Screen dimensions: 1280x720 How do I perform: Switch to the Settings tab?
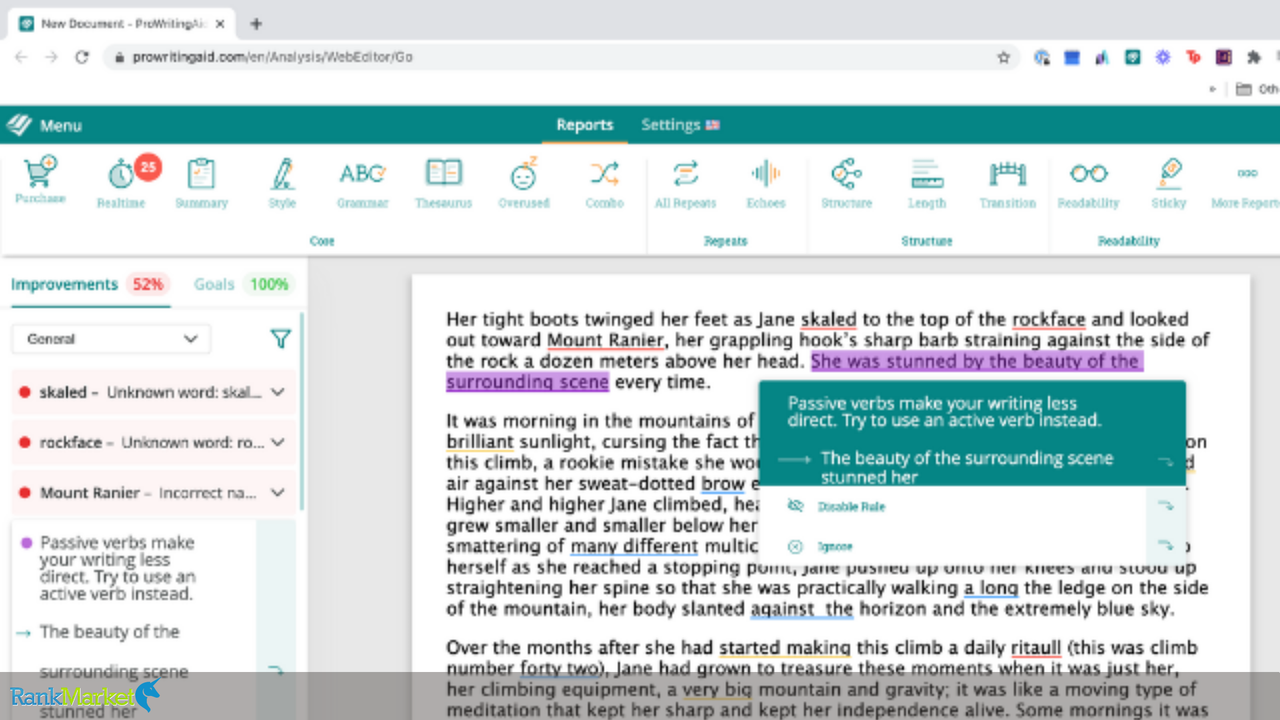(680, 125)
